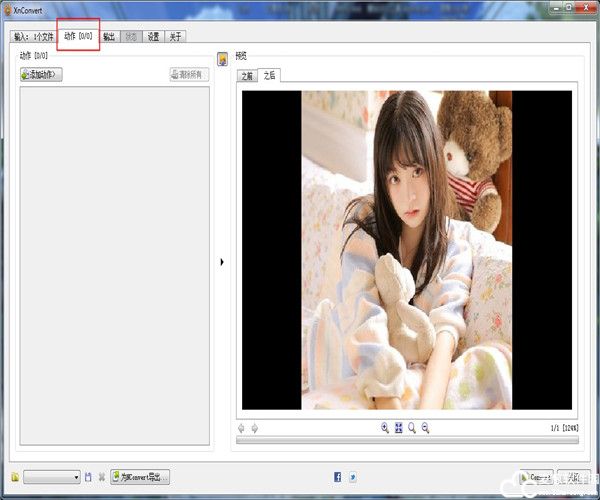The image size is (600, 500).
Task: Go to the next preview image
Action: click(x=254, y=428)
